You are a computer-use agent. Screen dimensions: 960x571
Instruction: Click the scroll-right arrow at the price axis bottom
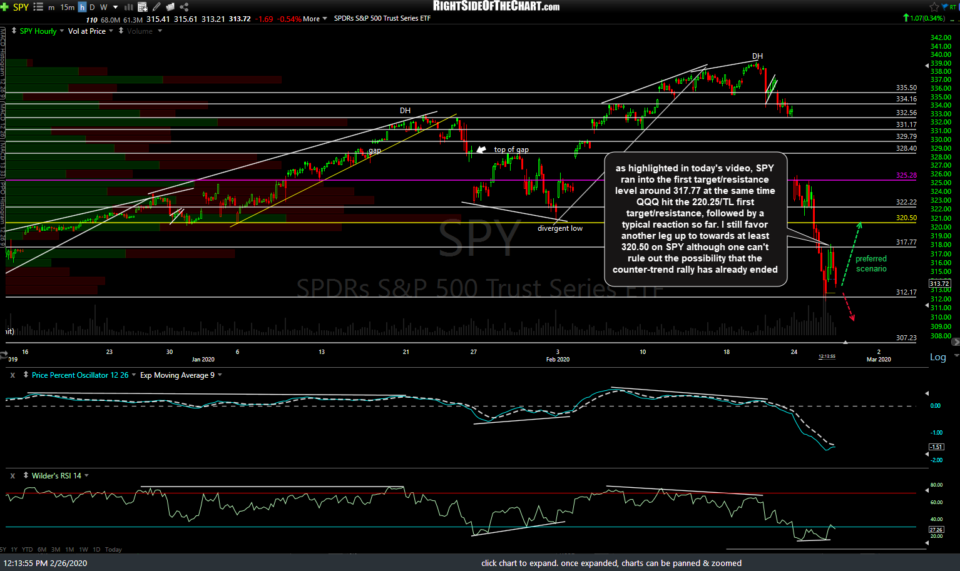(954, 342)
